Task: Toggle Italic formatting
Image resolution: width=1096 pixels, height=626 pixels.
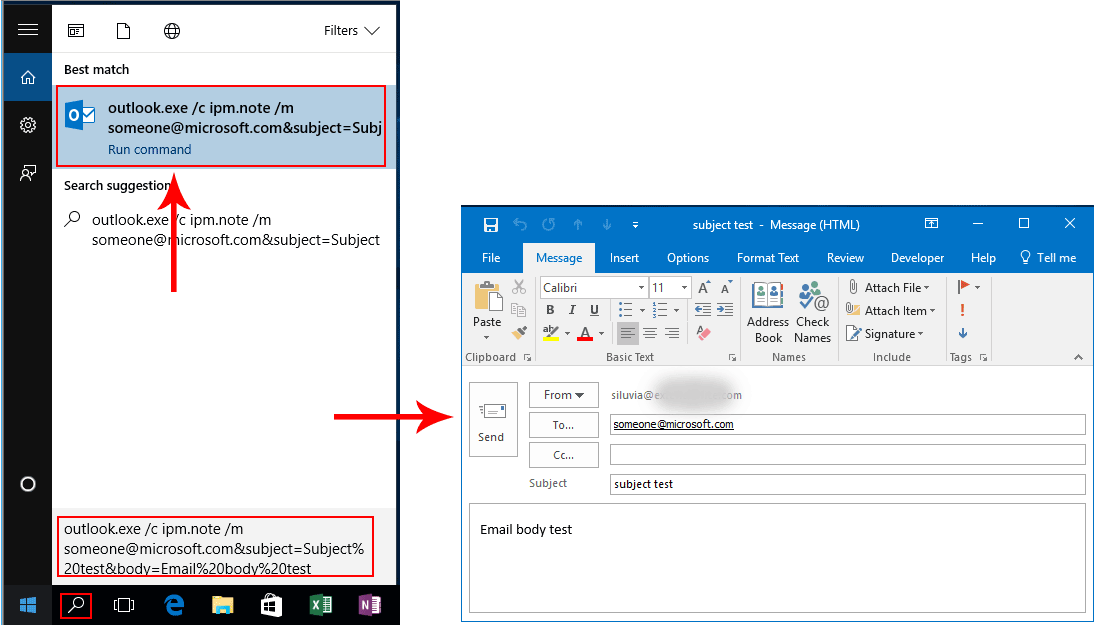Action: click(572, 310)
